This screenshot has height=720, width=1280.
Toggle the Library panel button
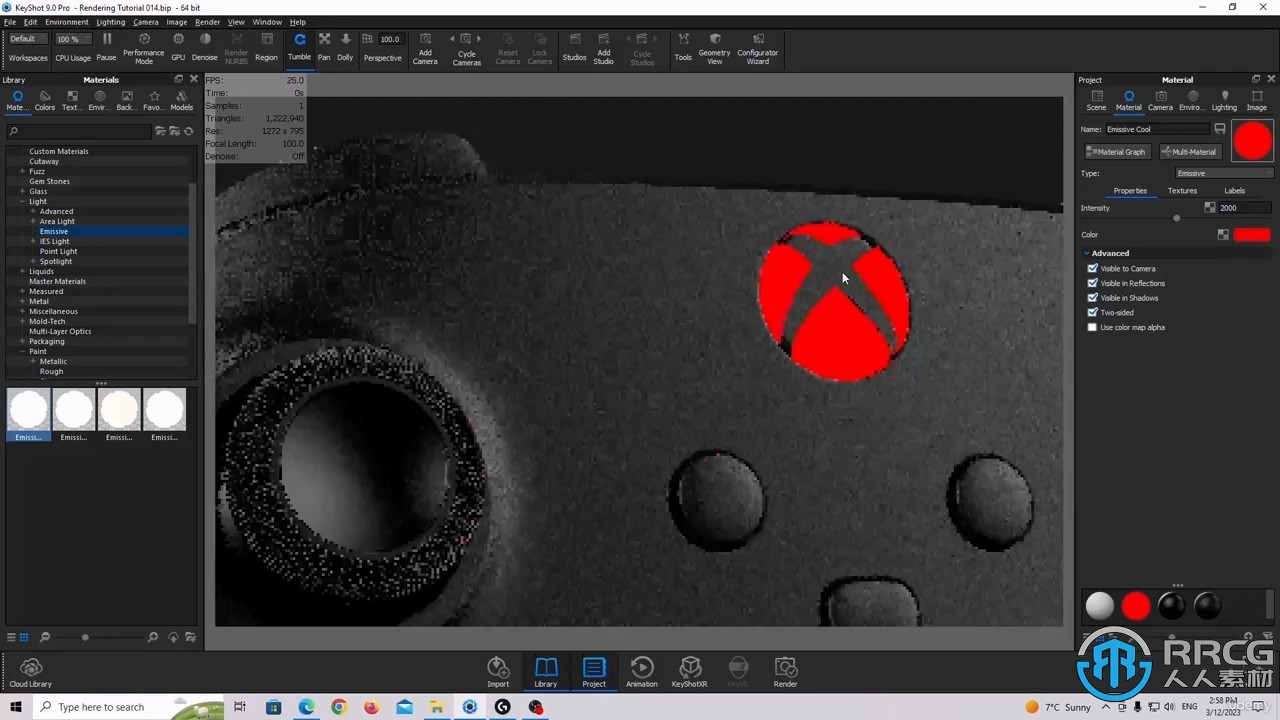coord(545,671)
